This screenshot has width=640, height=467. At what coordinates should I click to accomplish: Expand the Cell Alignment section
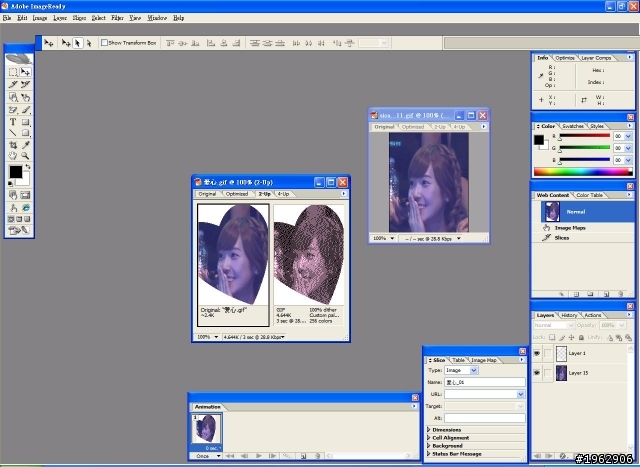[x=452, y=438]
